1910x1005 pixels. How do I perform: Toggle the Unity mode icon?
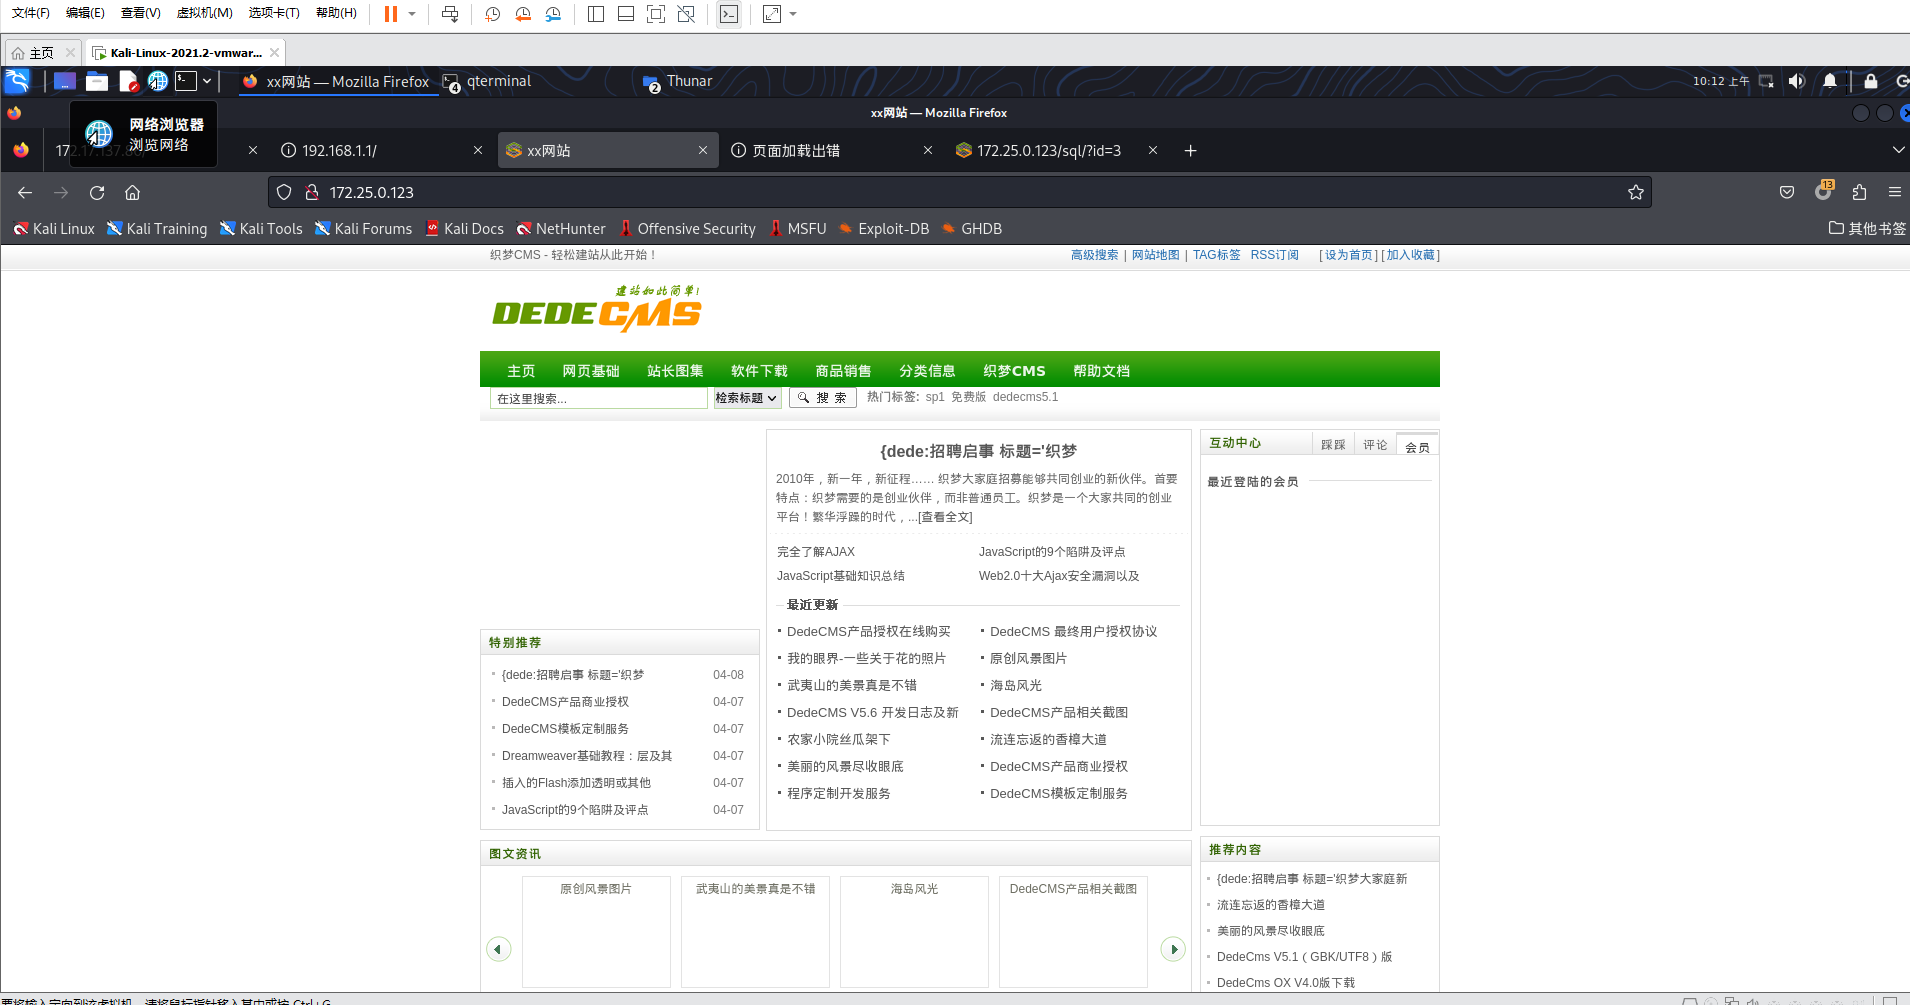[686, 14]
